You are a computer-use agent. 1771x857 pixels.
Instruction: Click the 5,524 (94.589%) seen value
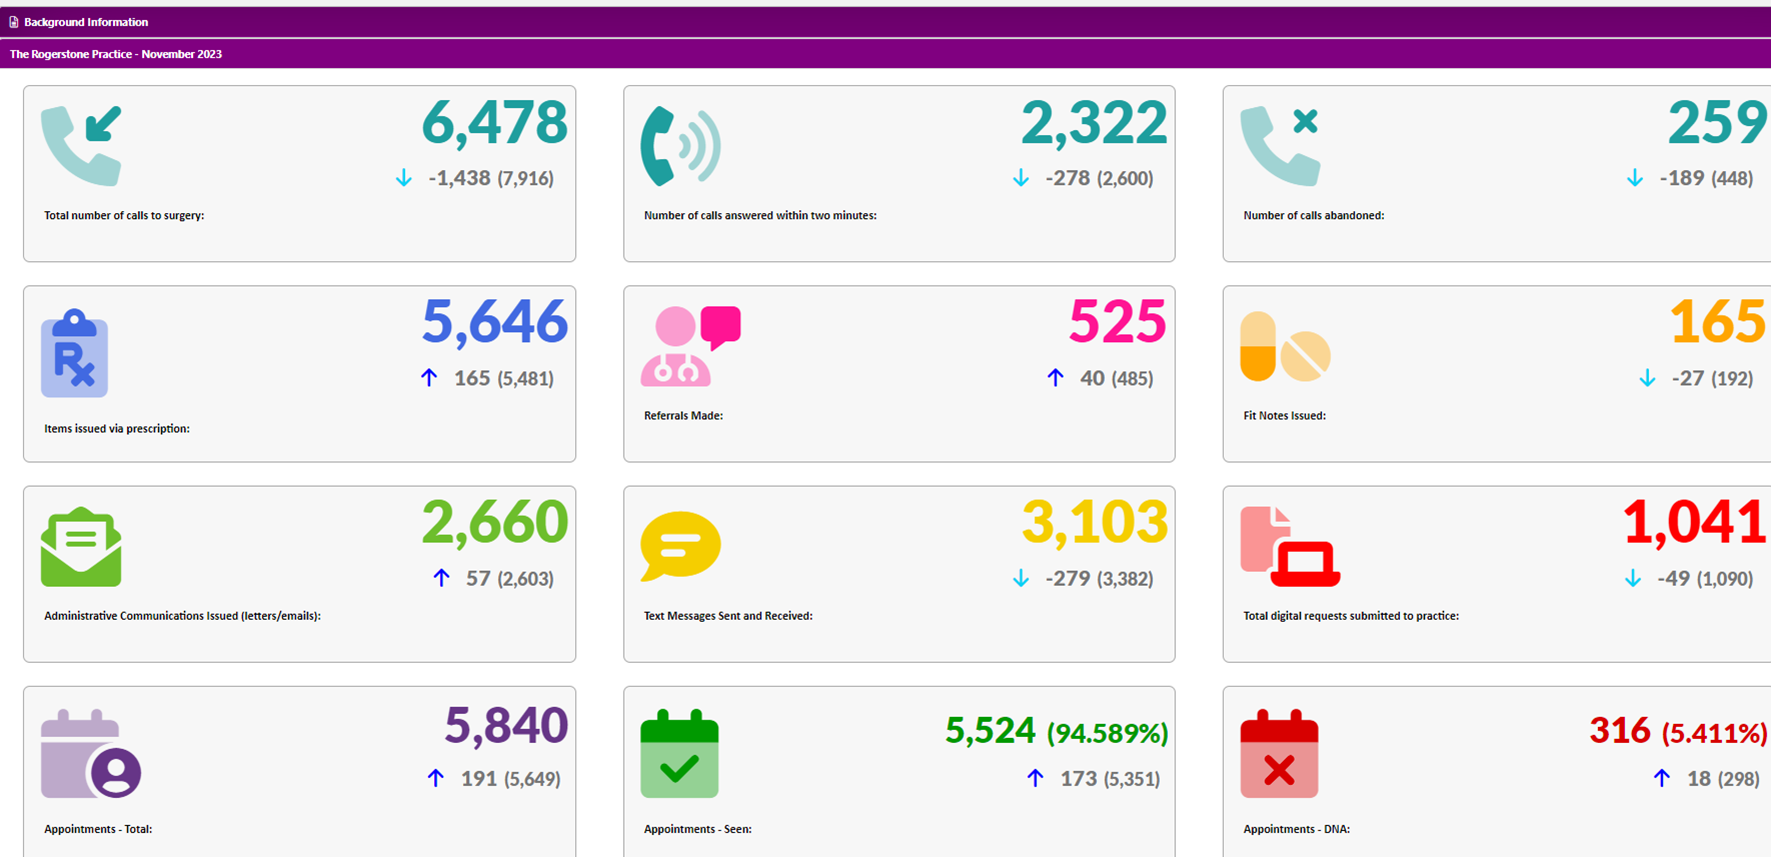pyautogui.click(x=1056, y=731)
